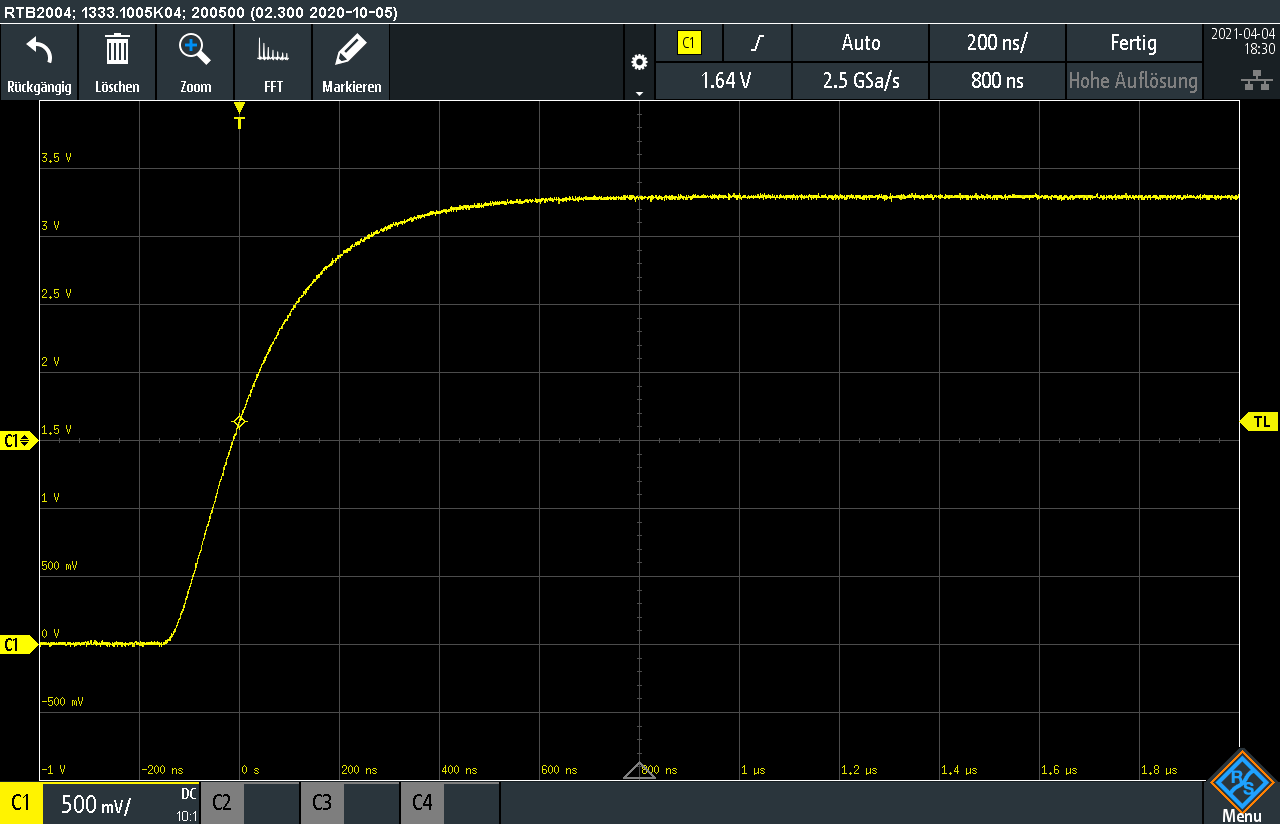Enable channel C3 tab
Viewport: 1280px width, 824px height.
pyautogui.click(x=322, y=802)
